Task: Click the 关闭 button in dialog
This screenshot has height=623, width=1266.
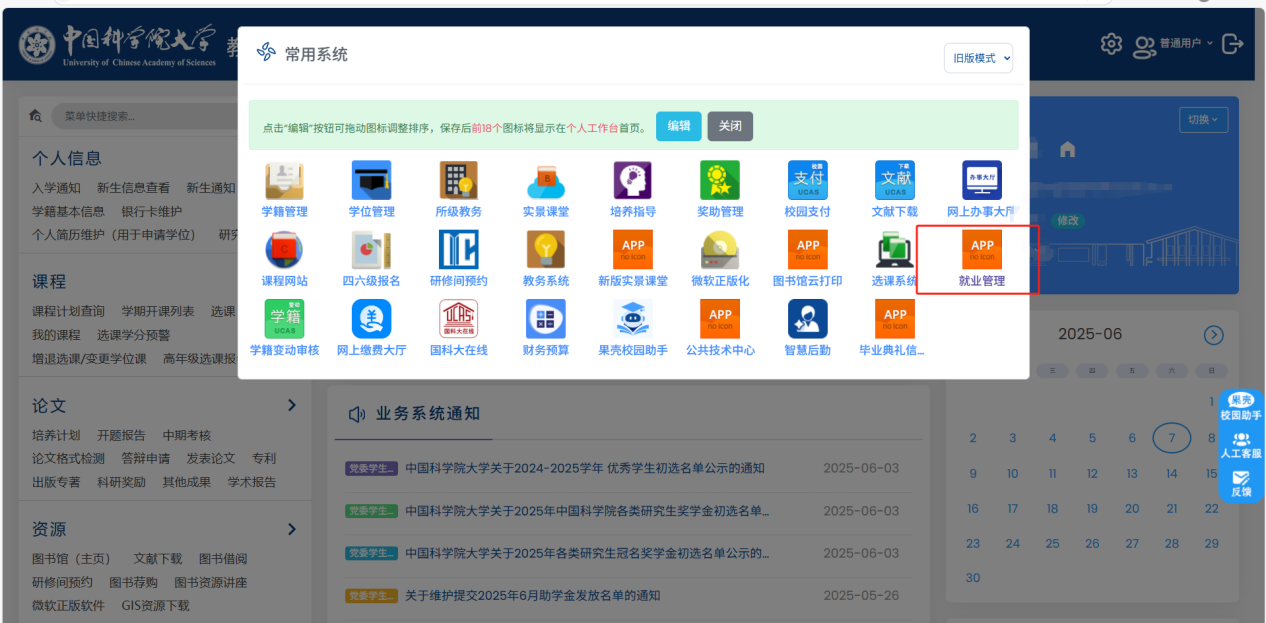Action: tap(730, 126)
